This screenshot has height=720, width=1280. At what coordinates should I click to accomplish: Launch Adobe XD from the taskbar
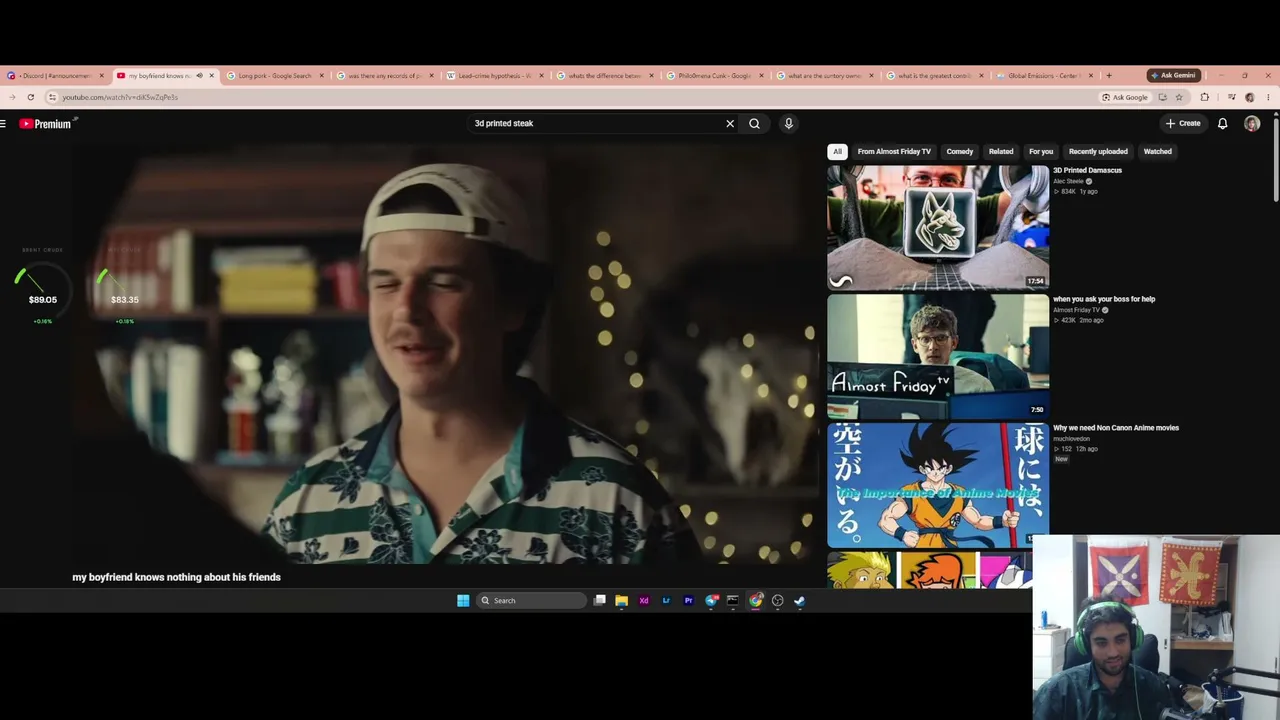click(x=644, y=601)
